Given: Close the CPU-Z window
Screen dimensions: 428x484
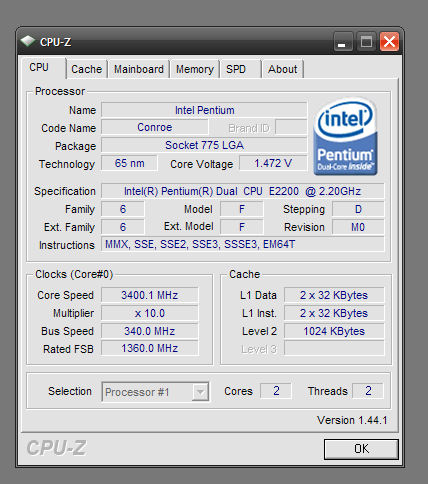Looking at the screenshot, I should 389,42.
